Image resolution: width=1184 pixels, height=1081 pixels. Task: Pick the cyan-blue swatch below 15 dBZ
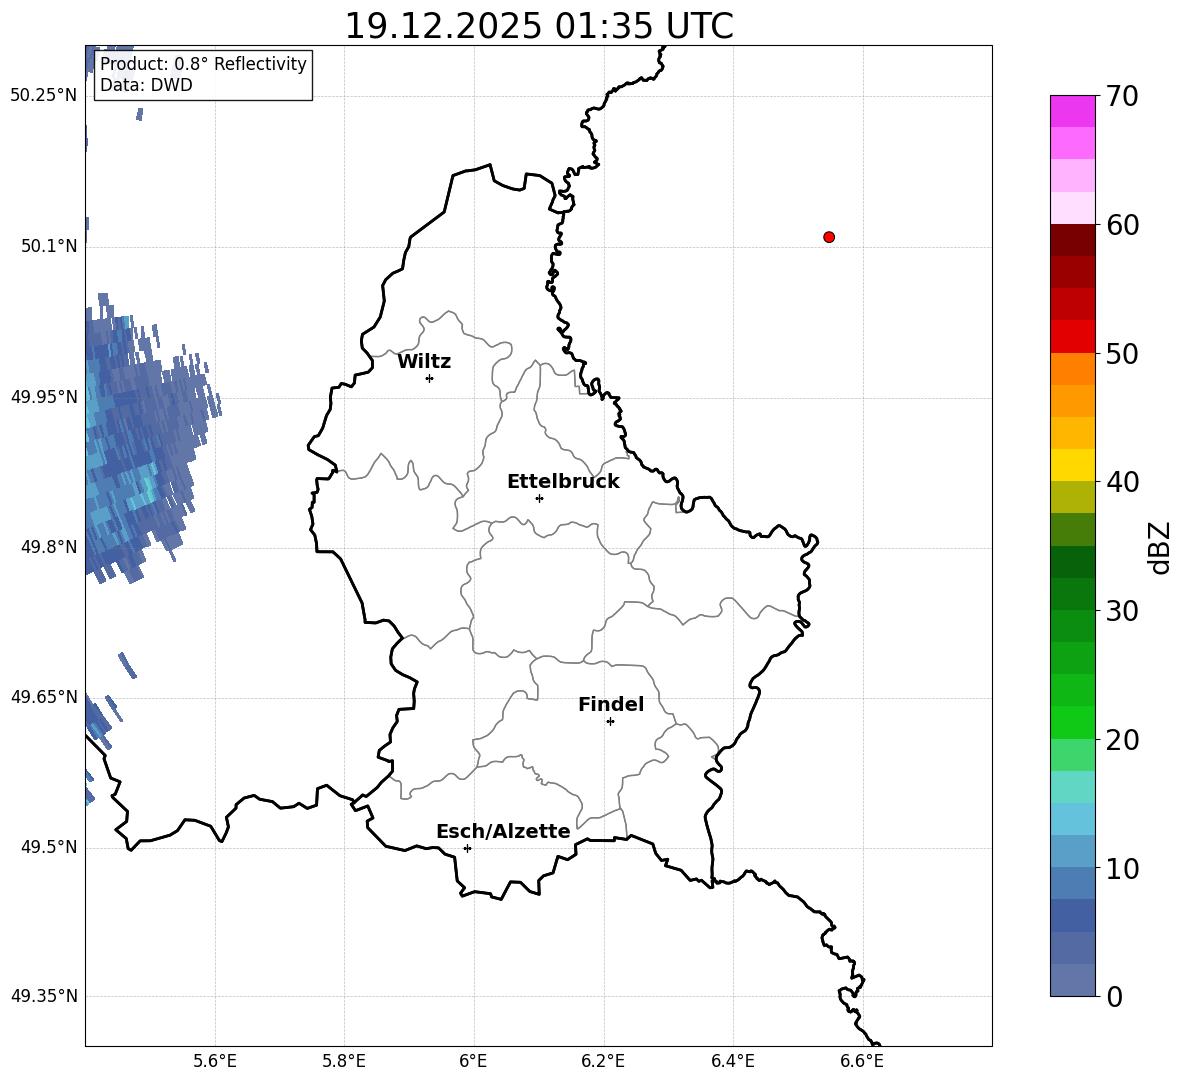1072,820
